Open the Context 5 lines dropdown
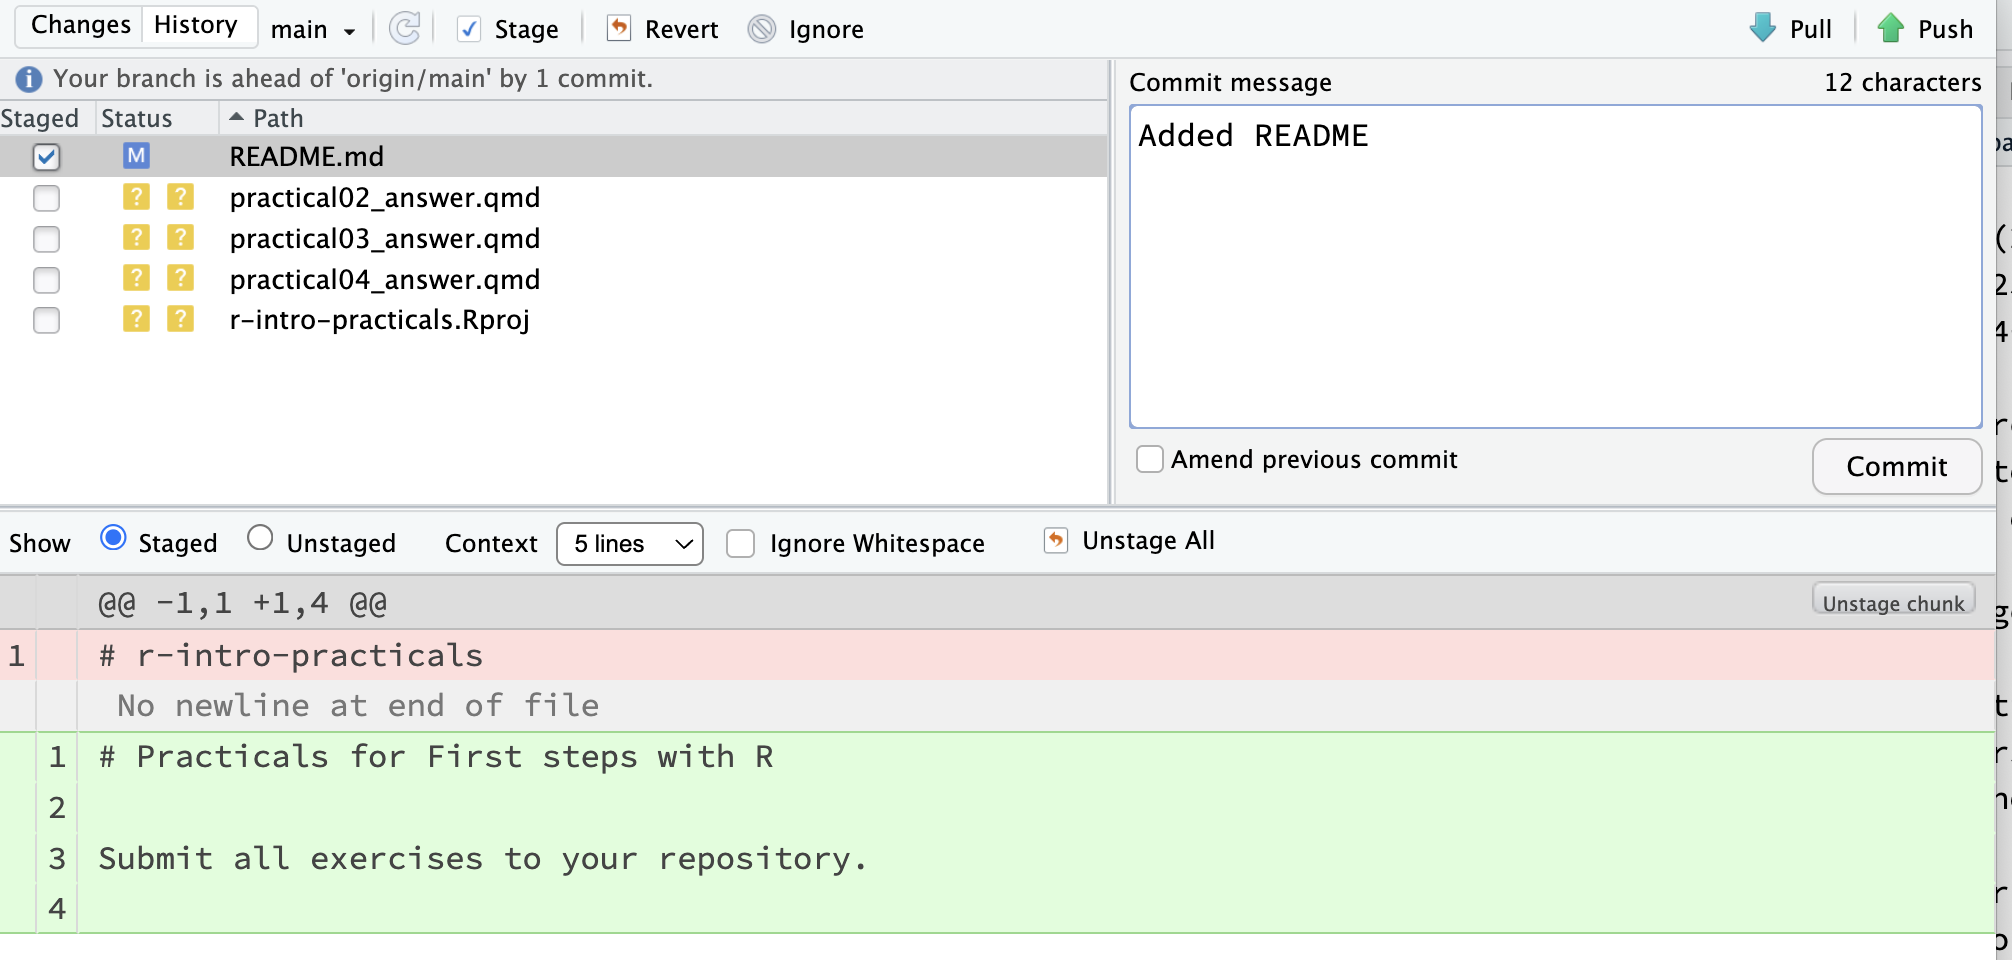The image size is (2012, 960). pyautogui.click(x=629, y=544)
